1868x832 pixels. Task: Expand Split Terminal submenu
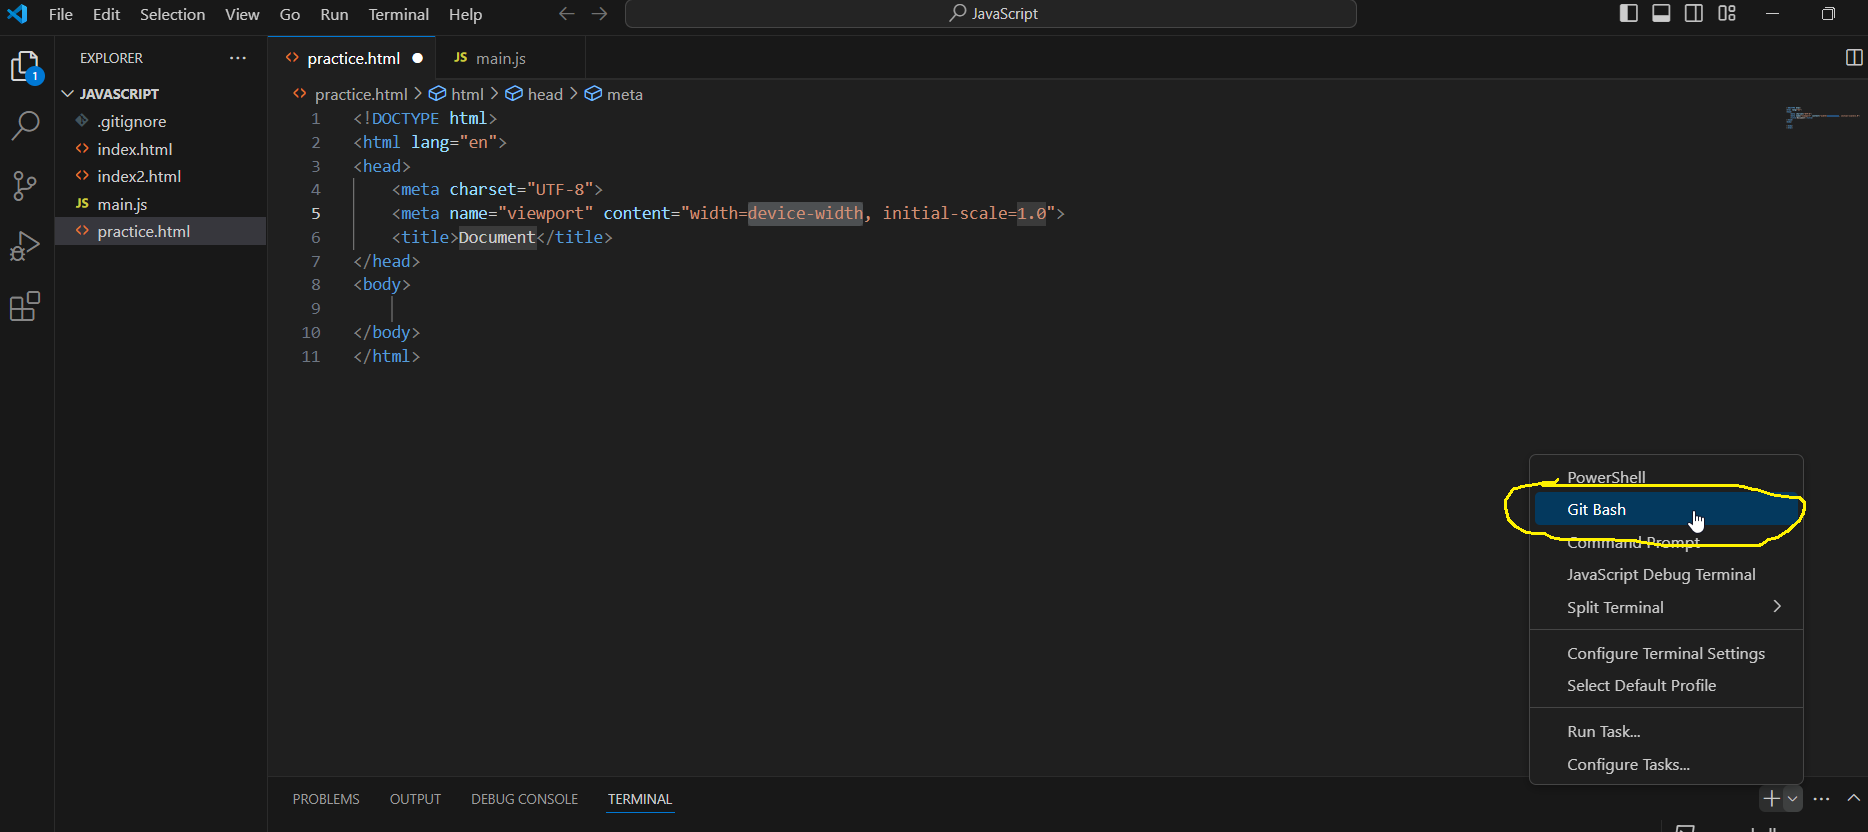[1666, 607]
